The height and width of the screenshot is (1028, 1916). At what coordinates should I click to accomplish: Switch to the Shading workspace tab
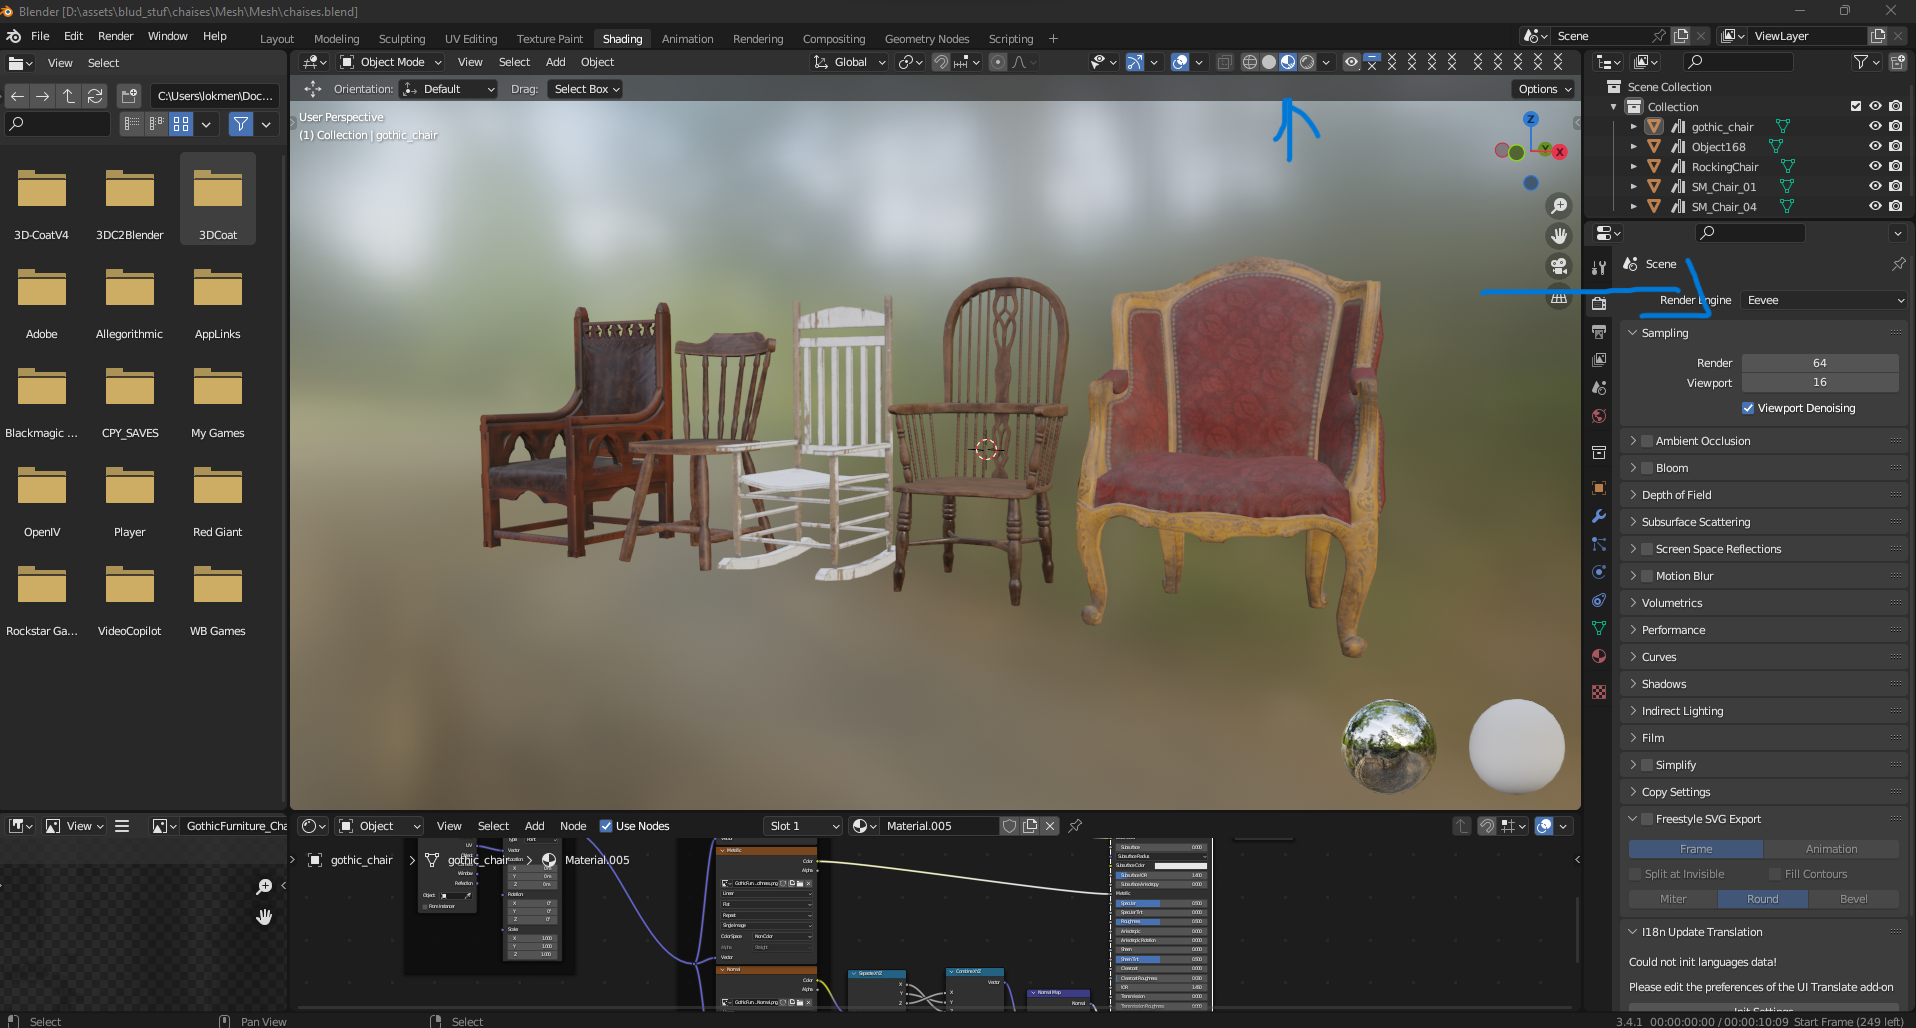click(622, 38)
